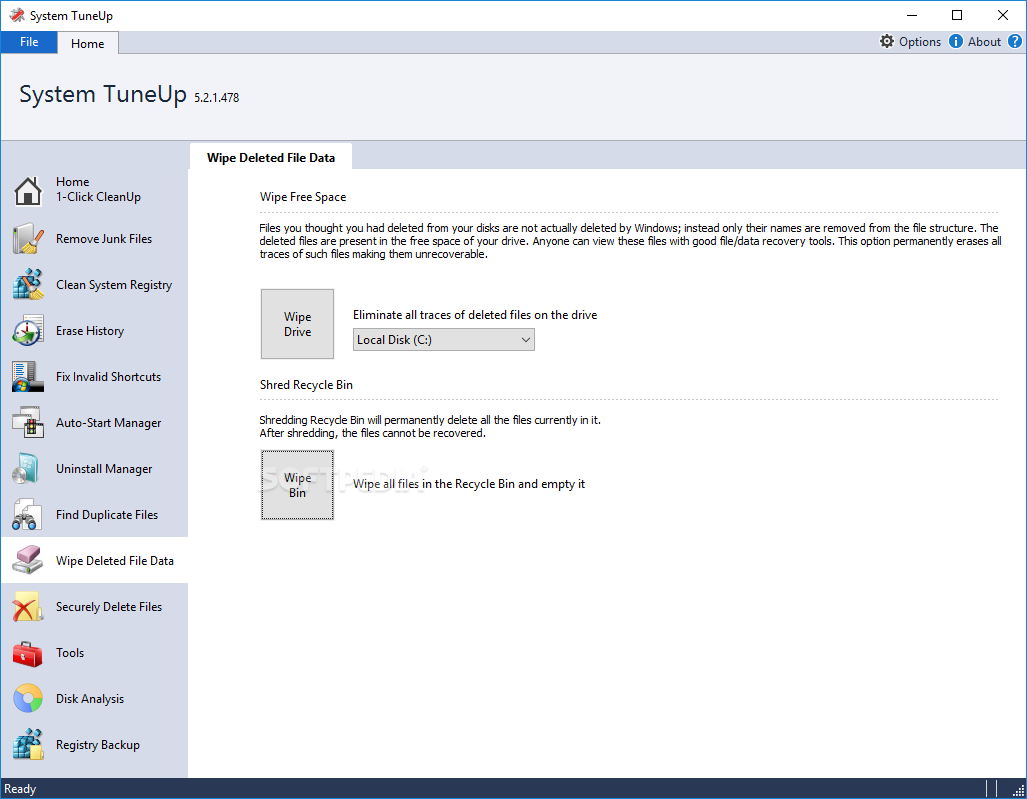Minimize the System TuneUp window
The width and height of the screenshot is (1027, 799).
click(912, 15)
